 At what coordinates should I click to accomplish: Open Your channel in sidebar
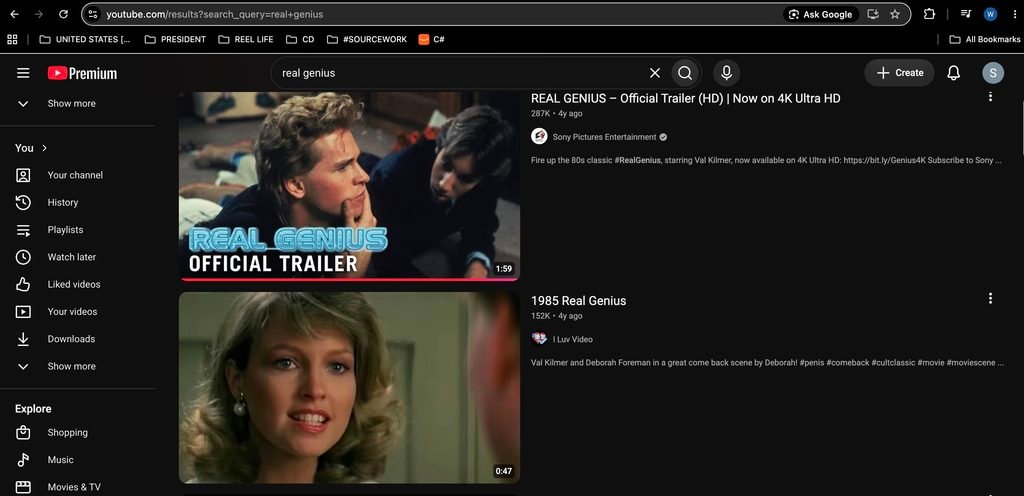77,175
